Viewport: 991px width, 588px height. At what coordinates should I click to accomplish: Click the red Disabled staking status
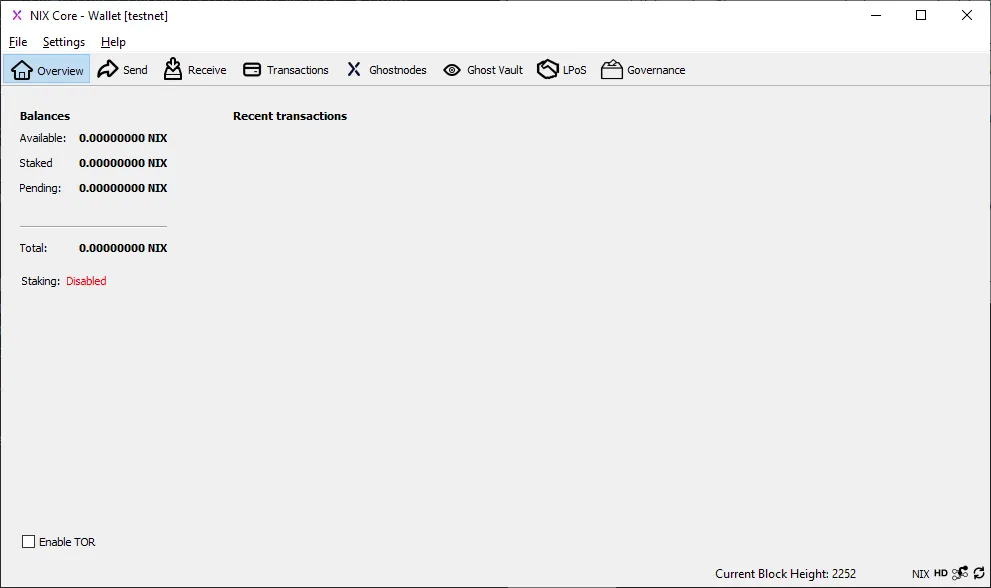coord(86,281)
